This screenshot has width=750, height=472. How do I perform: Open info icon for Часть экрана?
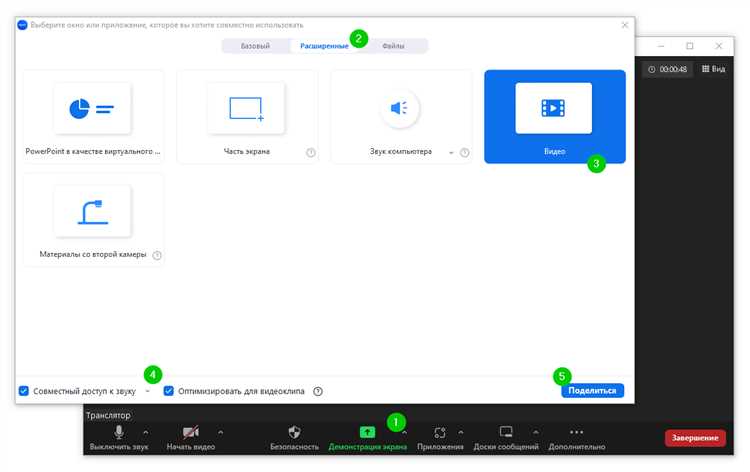pyautogui.click(x=311, y=153)
